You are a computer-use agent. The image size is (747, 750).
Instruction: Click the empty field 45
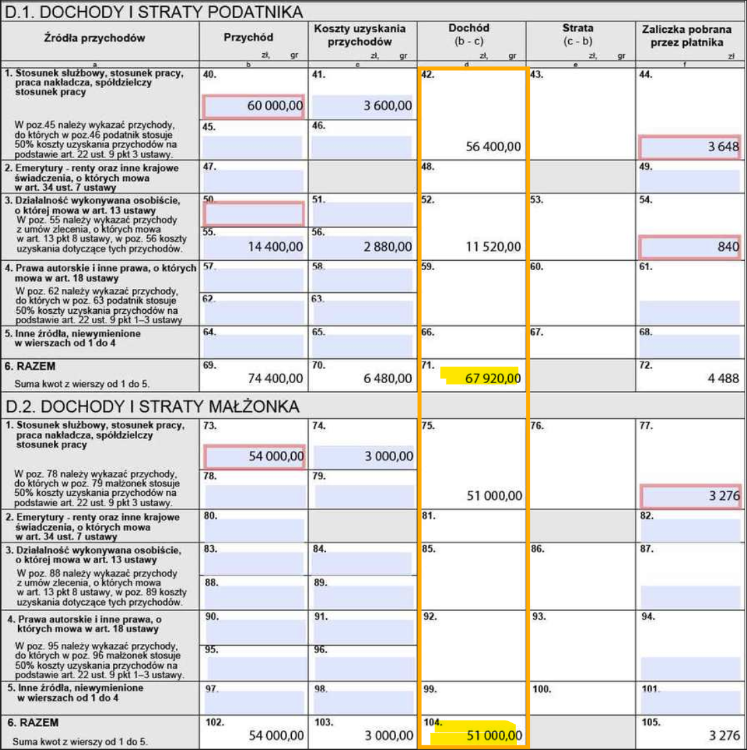253,147
